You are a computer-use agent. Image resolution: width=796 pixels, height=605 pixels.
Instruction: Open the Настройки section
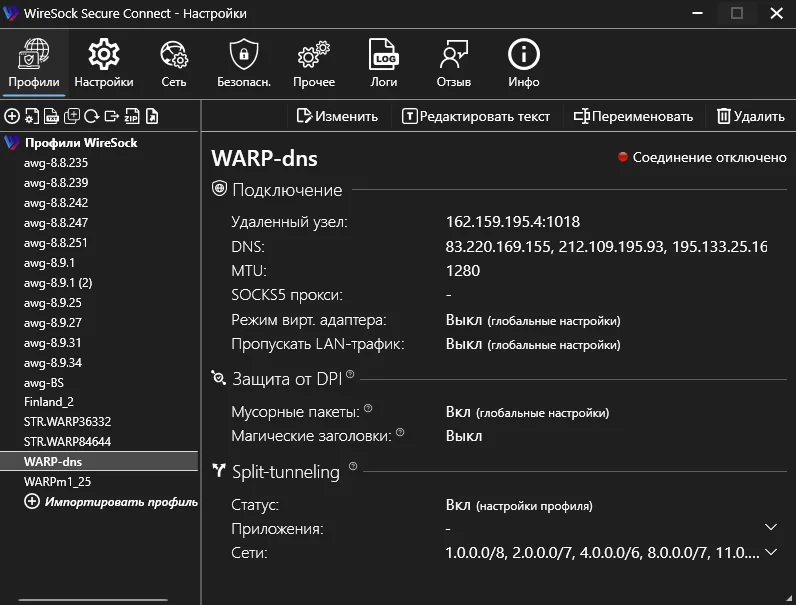104,63
